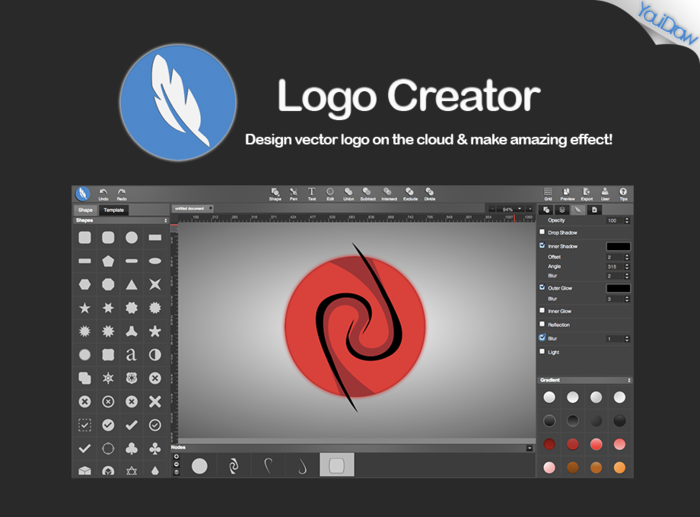Adjust the Inner Shadow Blur stepper
This screenshot has width=700, height=517.
pyautogui.click(x=627, y=276)
